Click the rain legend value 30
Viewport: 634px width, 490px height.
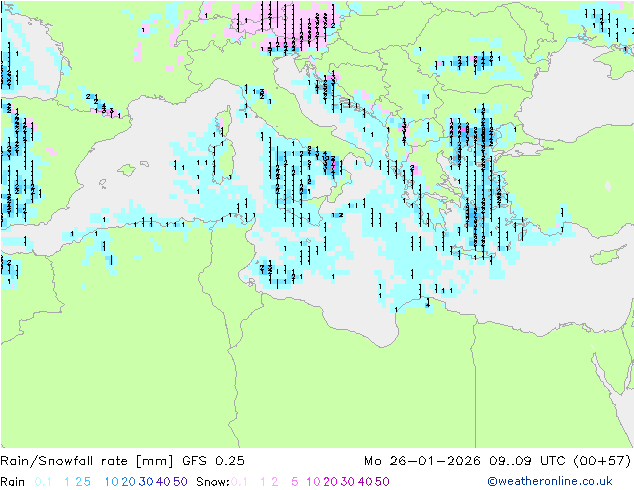pos(146,482)
